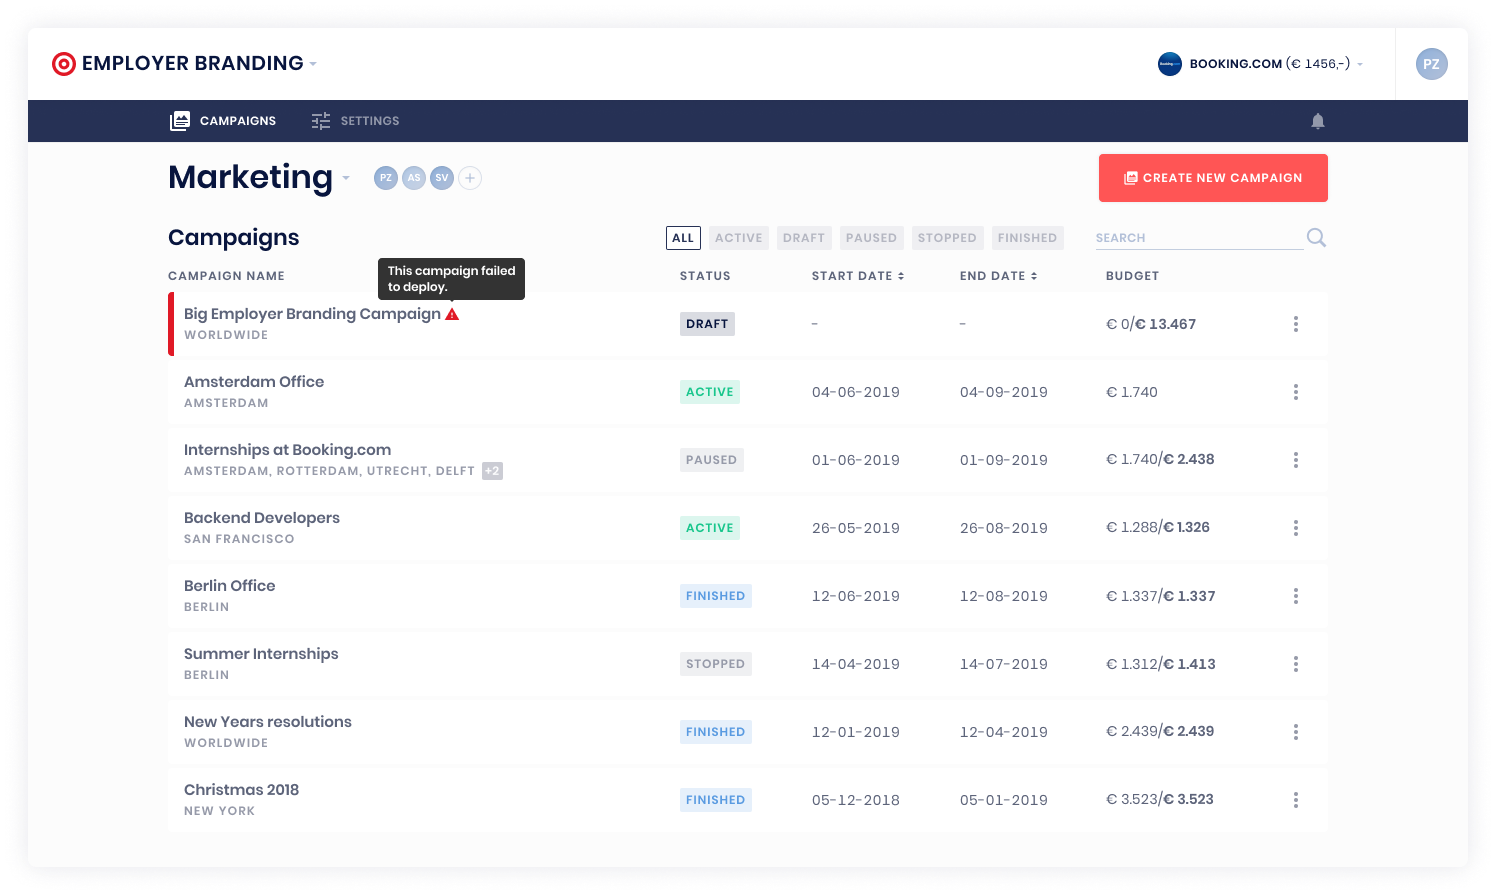Open Big Employer Branding Campaign
The height and width of the screenshot is (895, 1496).
pyautogui.click(x=312, y=314)
